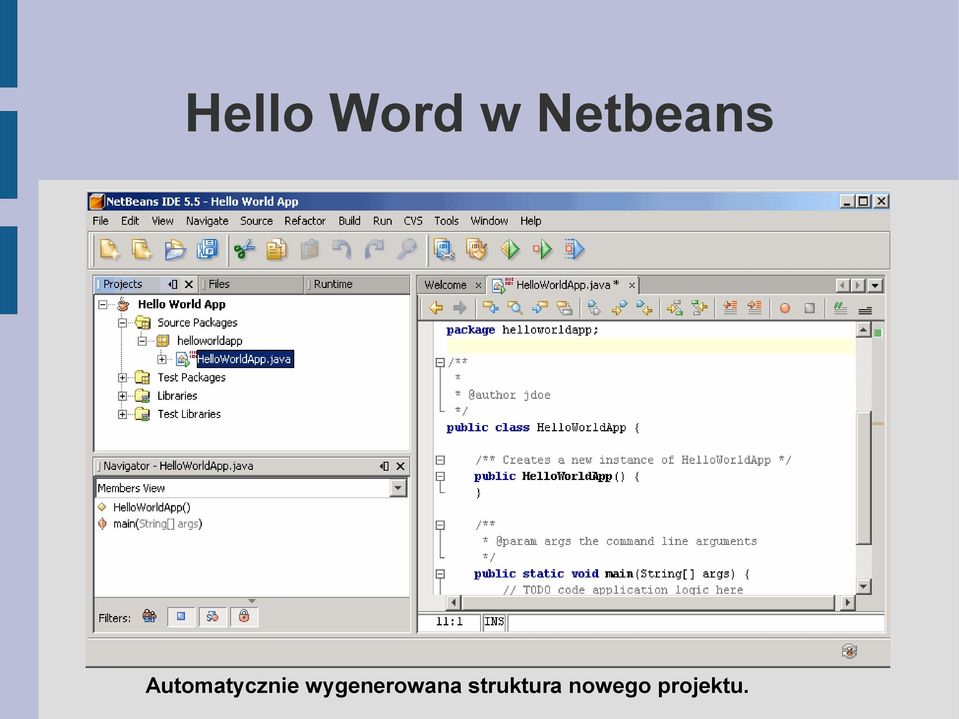Viewport: 959px width, 719px height.
Task: Click the Copy icon in main toolbar
Action: point(276,249)
